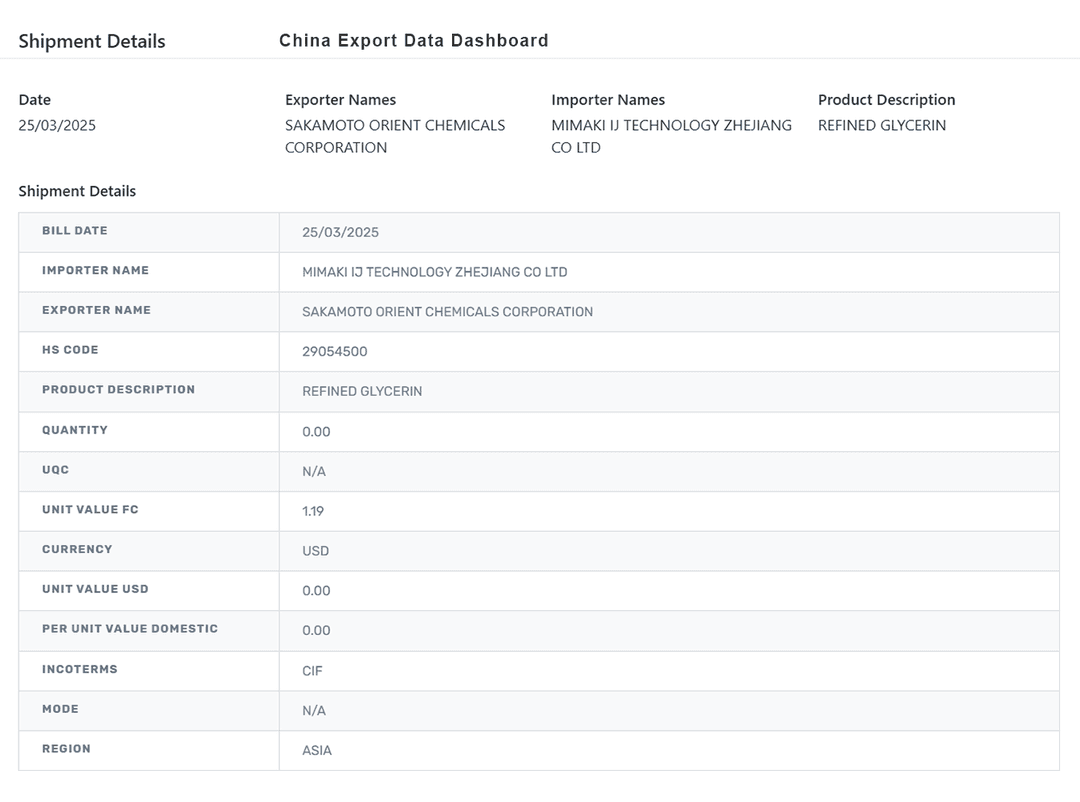Select the BILL DATE row value
Image resolution: width=1080 pixels, height=802 pixels.
point(340,232)
